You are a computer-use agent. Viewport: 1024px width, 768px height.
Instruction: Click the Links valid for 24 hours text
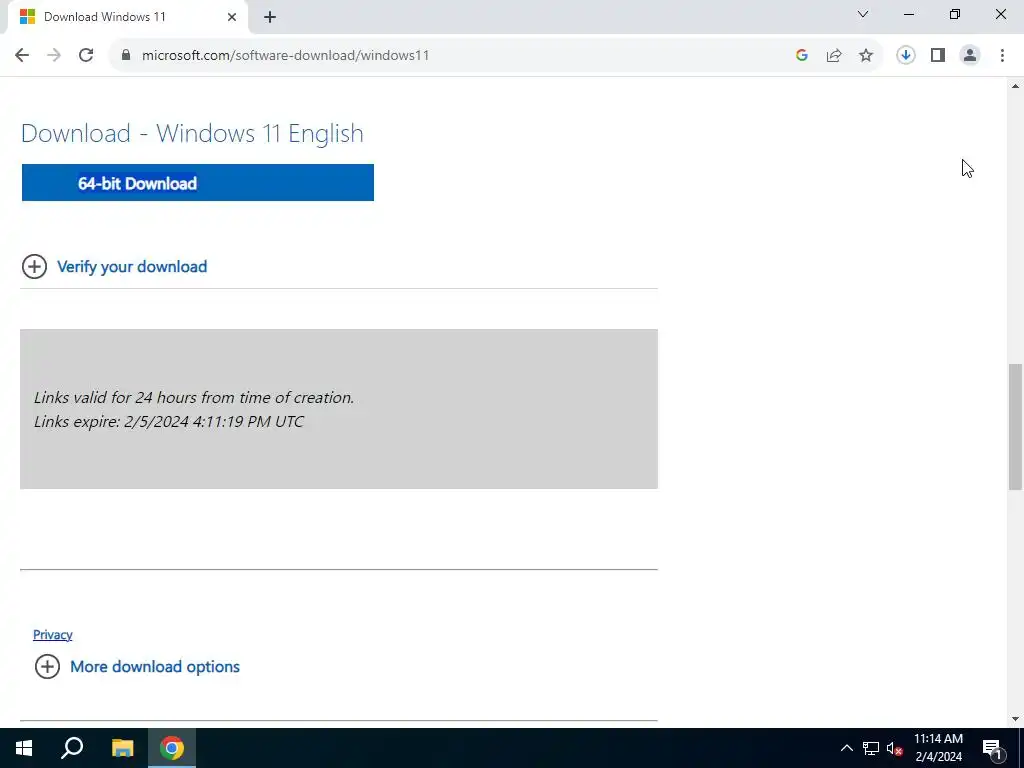(x=193, y=398)
